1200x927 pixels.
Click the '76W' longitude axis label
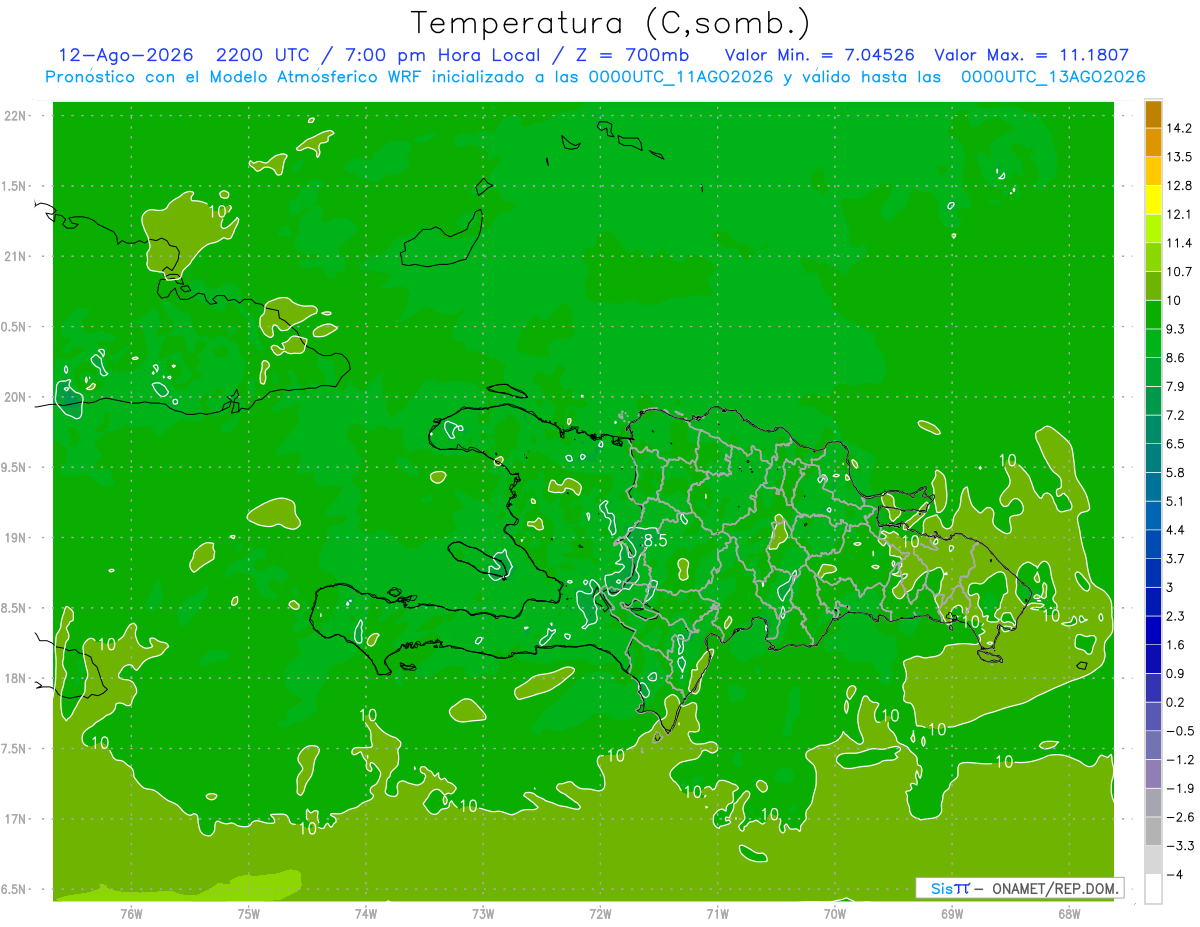click(131, 914)
